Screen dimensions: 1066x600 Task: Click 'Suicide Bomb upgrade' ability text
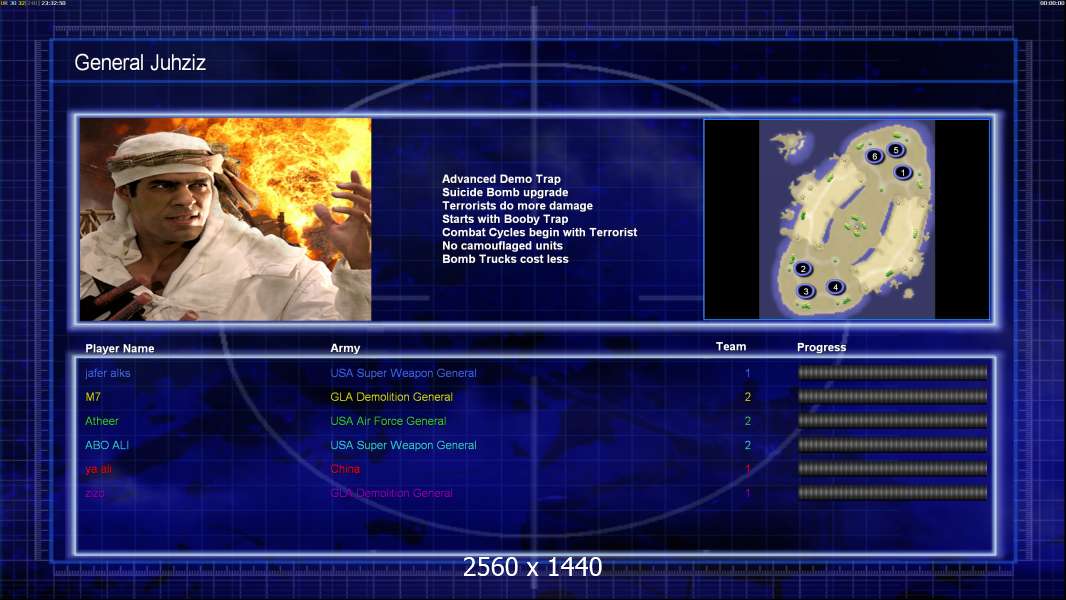click(x=505, y=192)
